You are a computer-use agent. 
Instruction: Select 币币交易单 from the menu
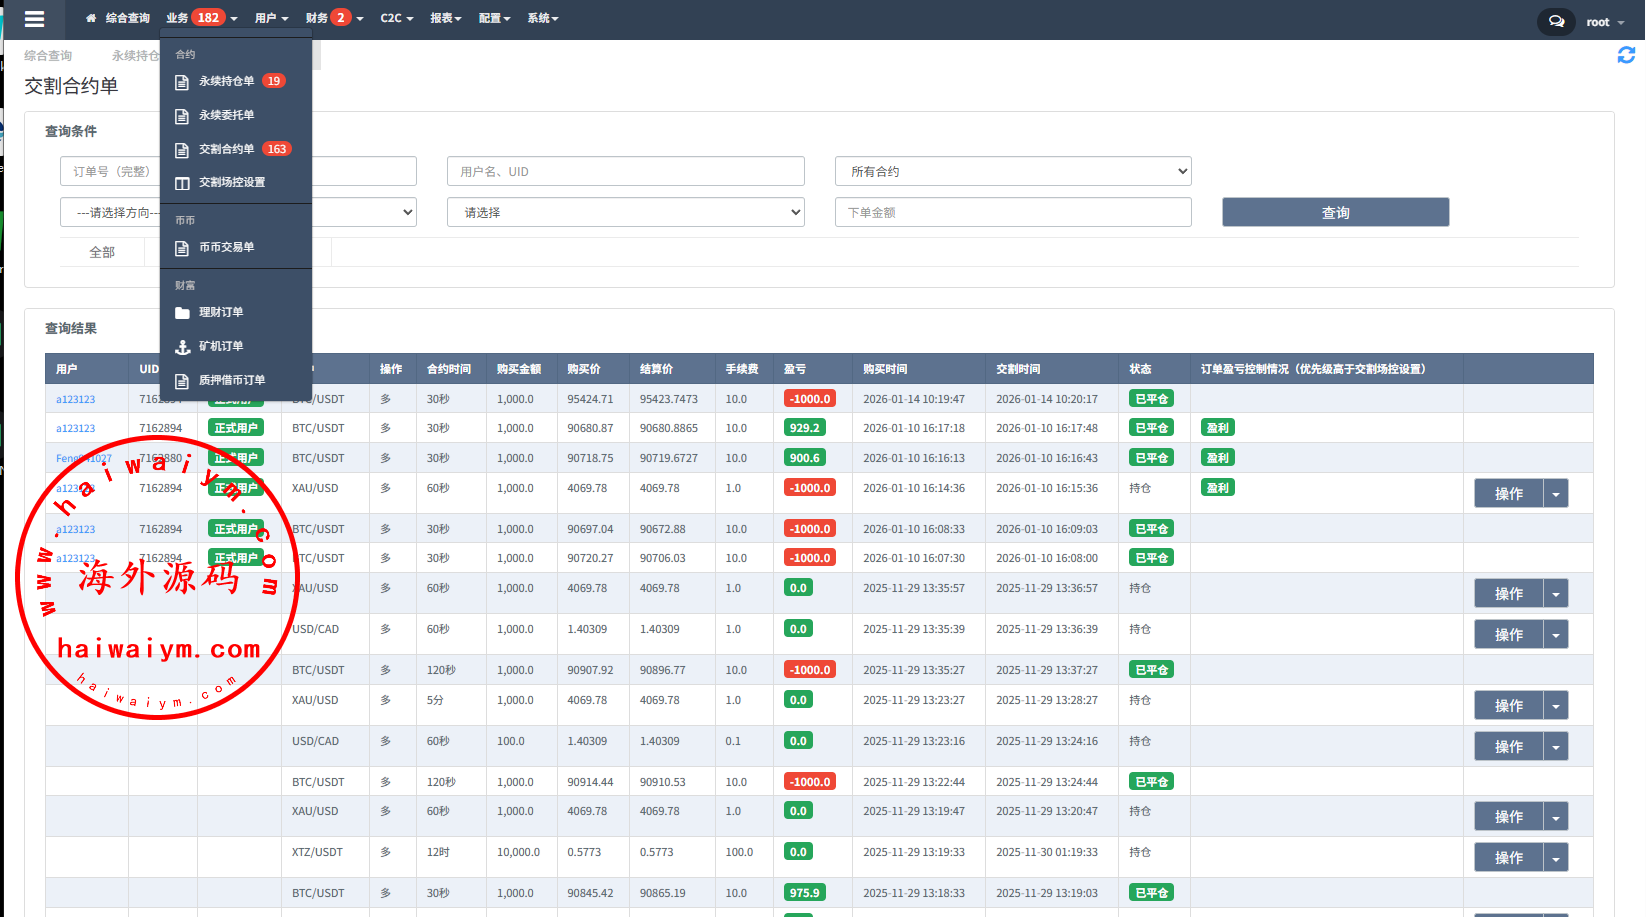[x=226, y=247]
